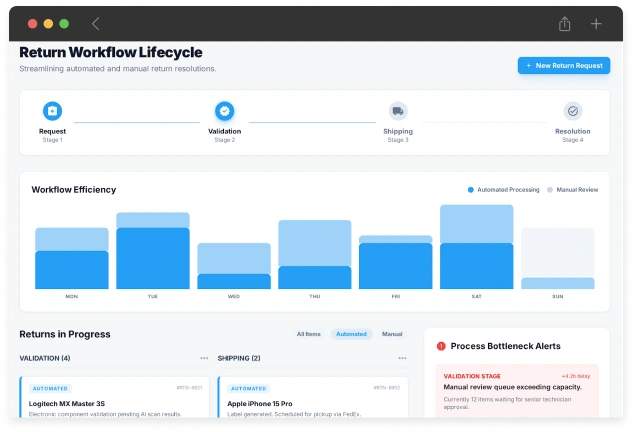Image resolution: width=634 pixels, height=432 pixels.
Task: Select the Validation stage checkmark icon
Action: point(224,111)
